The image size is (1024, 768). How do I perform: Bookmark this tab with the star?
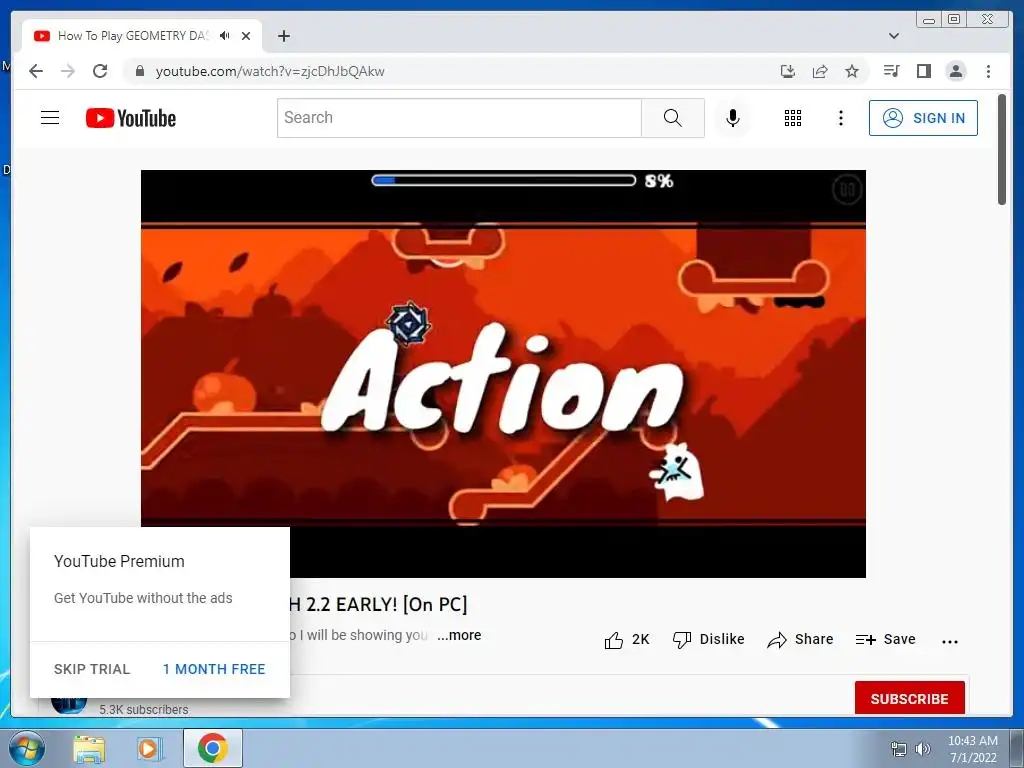pyautogui.click(x=852, y=71)
